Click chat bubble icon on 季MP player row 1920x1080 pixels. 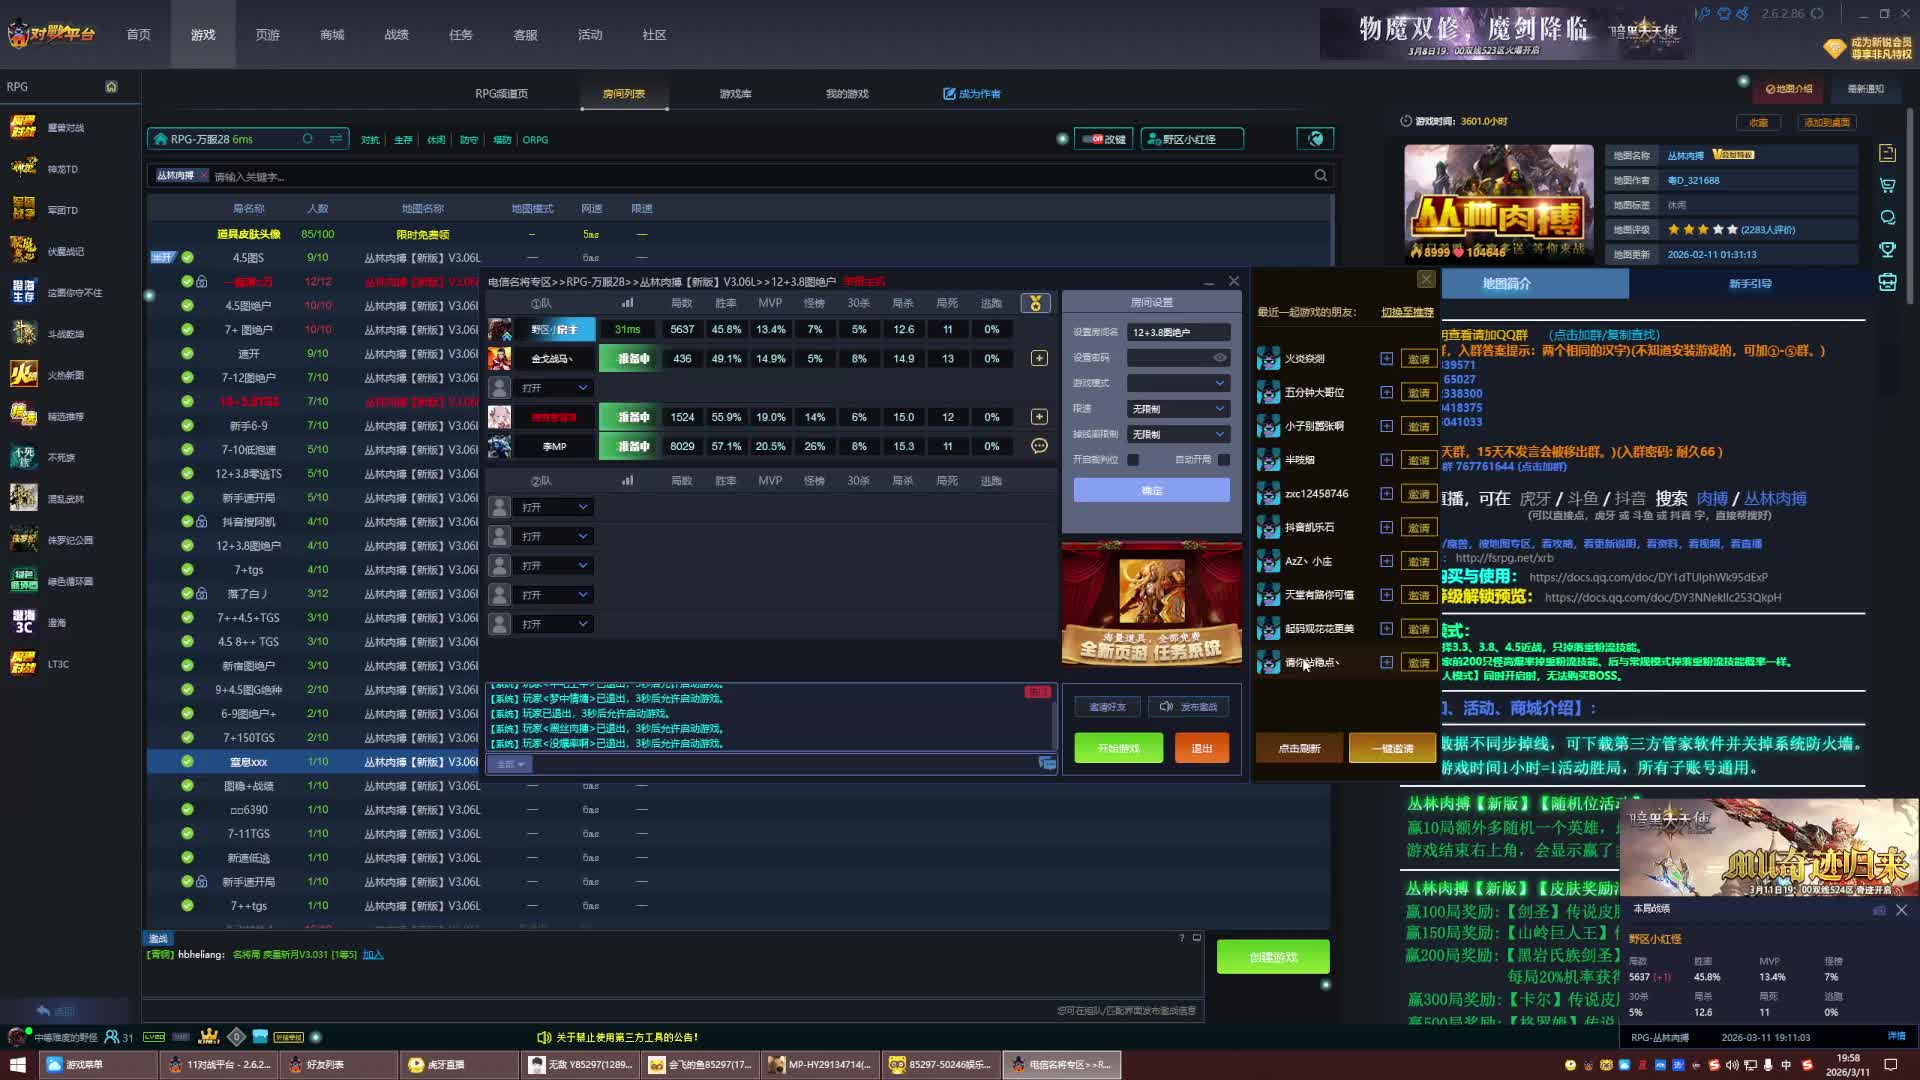click(x=1039, y=446)
